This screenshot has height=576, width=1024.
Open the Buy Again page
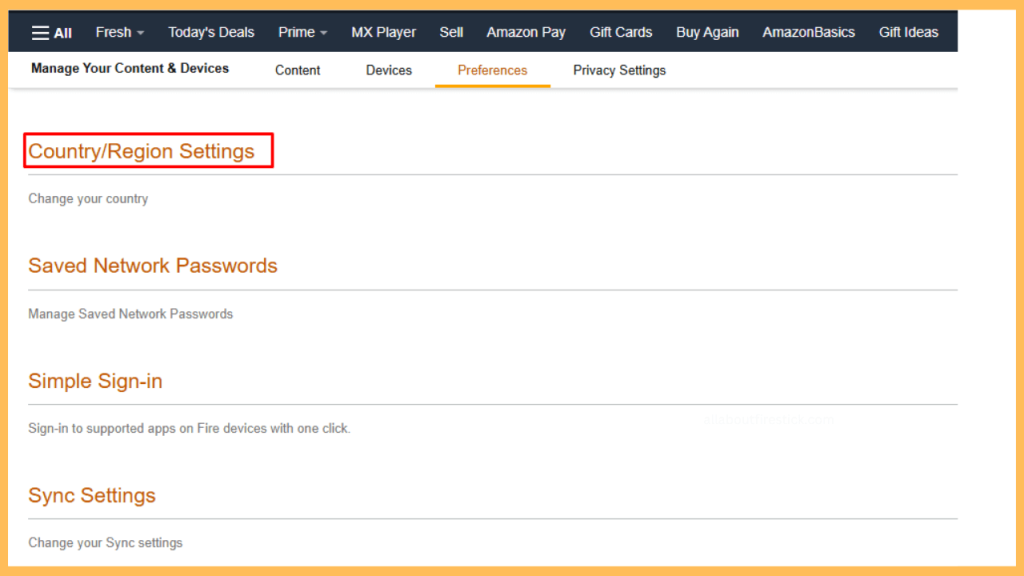(707, 32)
